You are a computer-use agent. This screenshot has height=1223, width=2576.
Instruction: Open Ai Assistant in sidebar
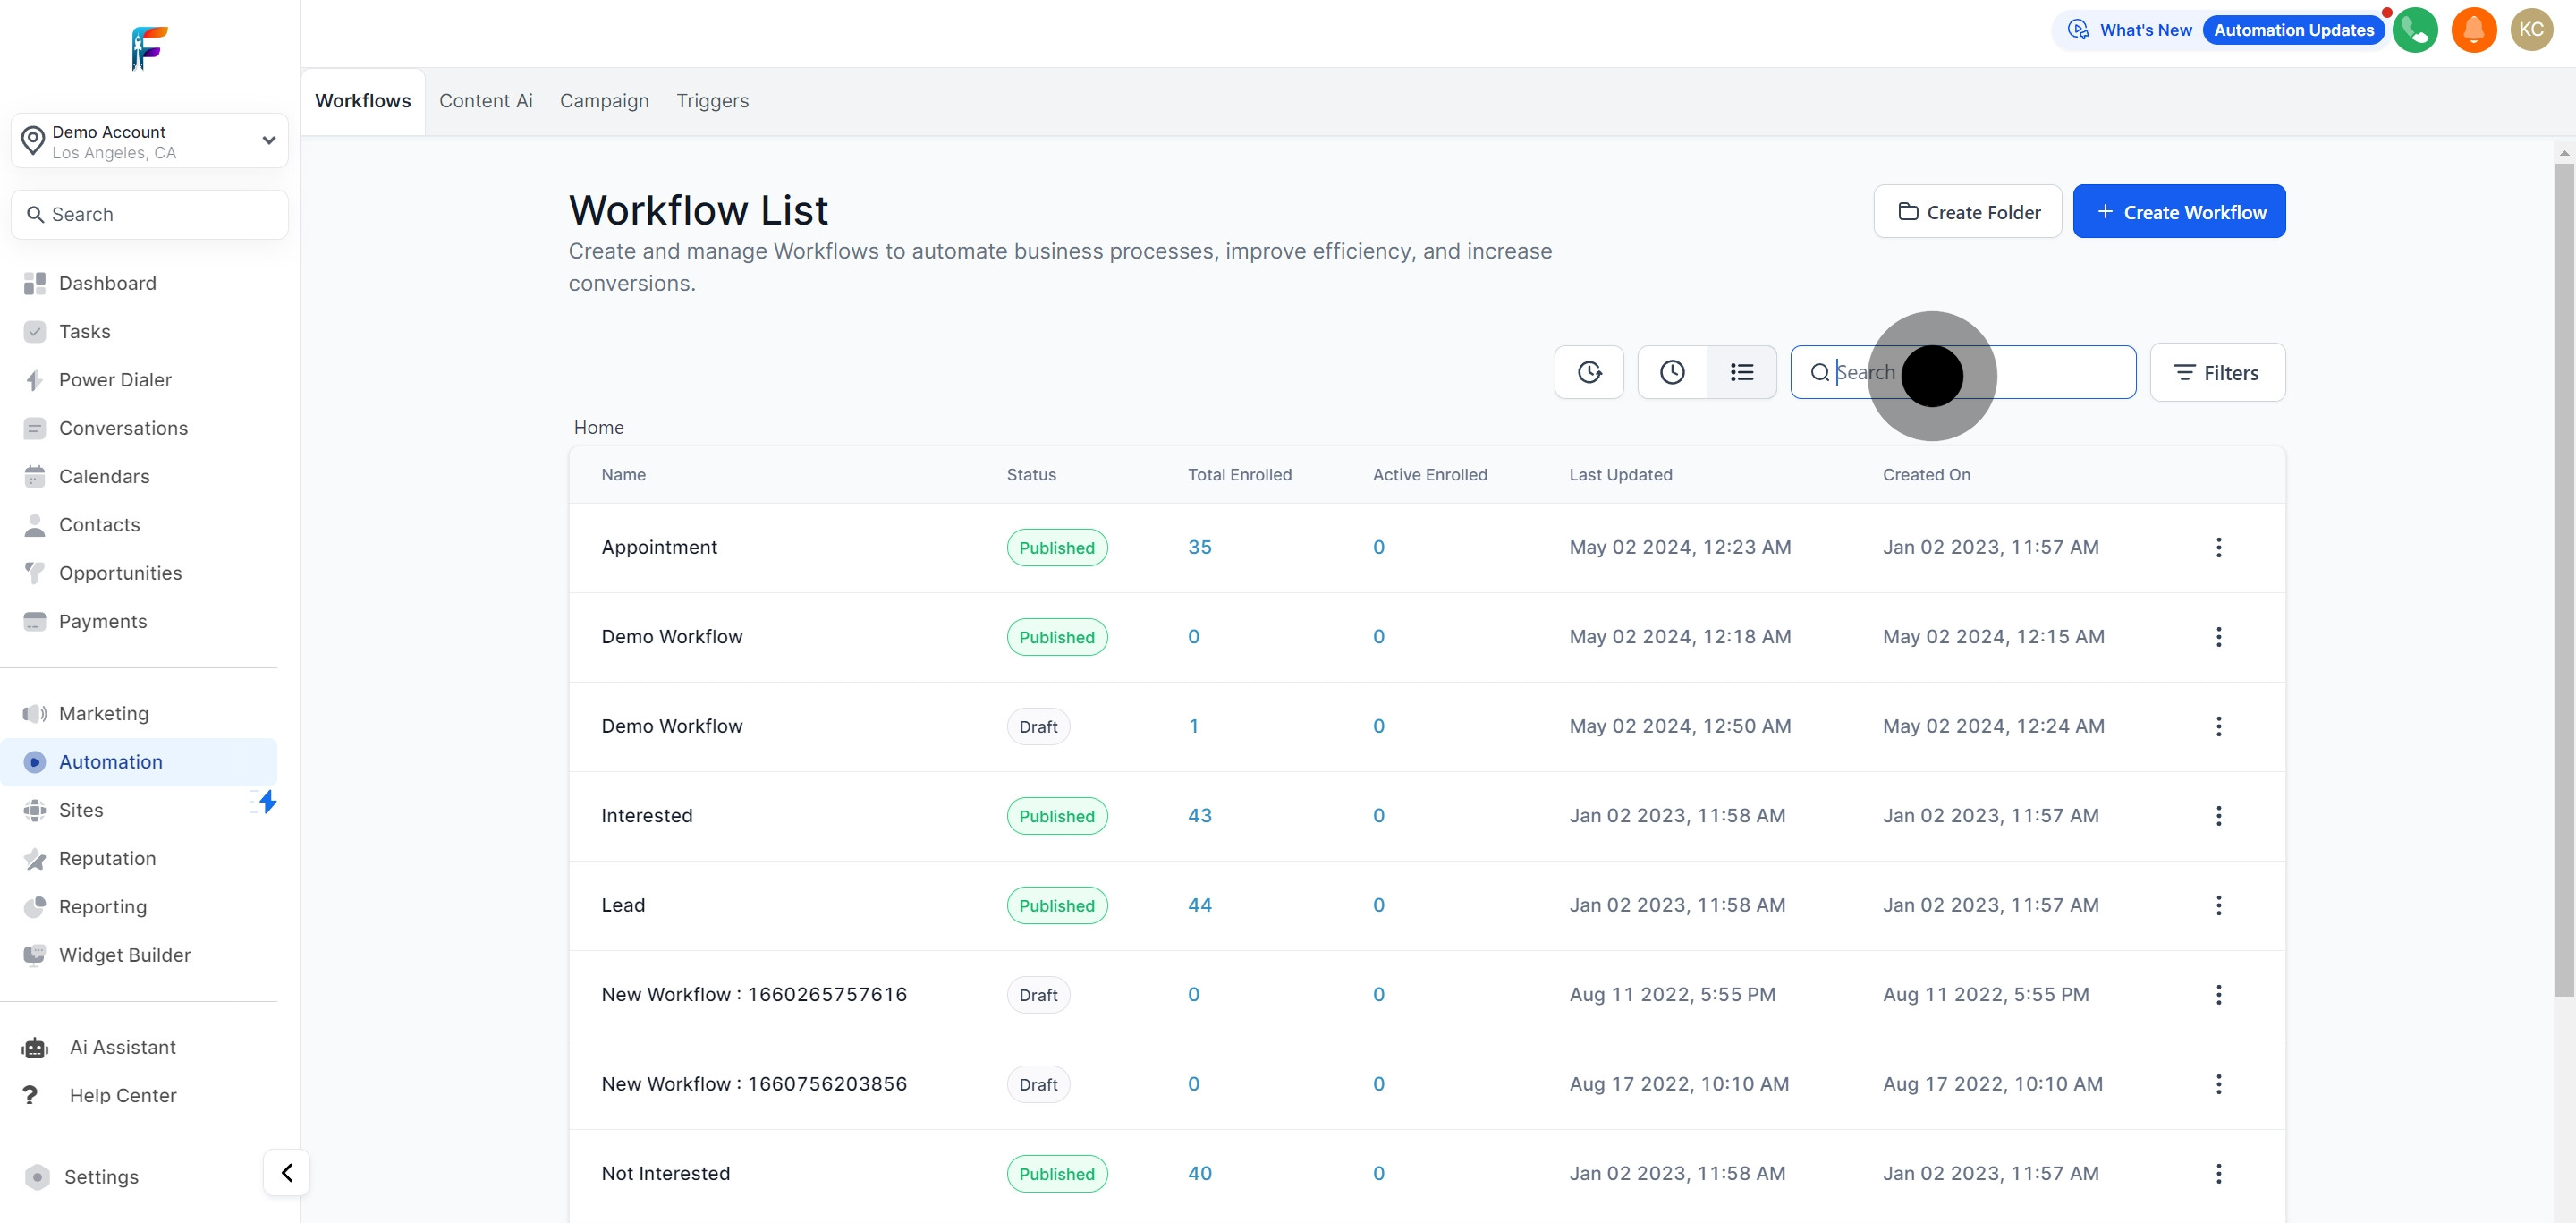122,1047
